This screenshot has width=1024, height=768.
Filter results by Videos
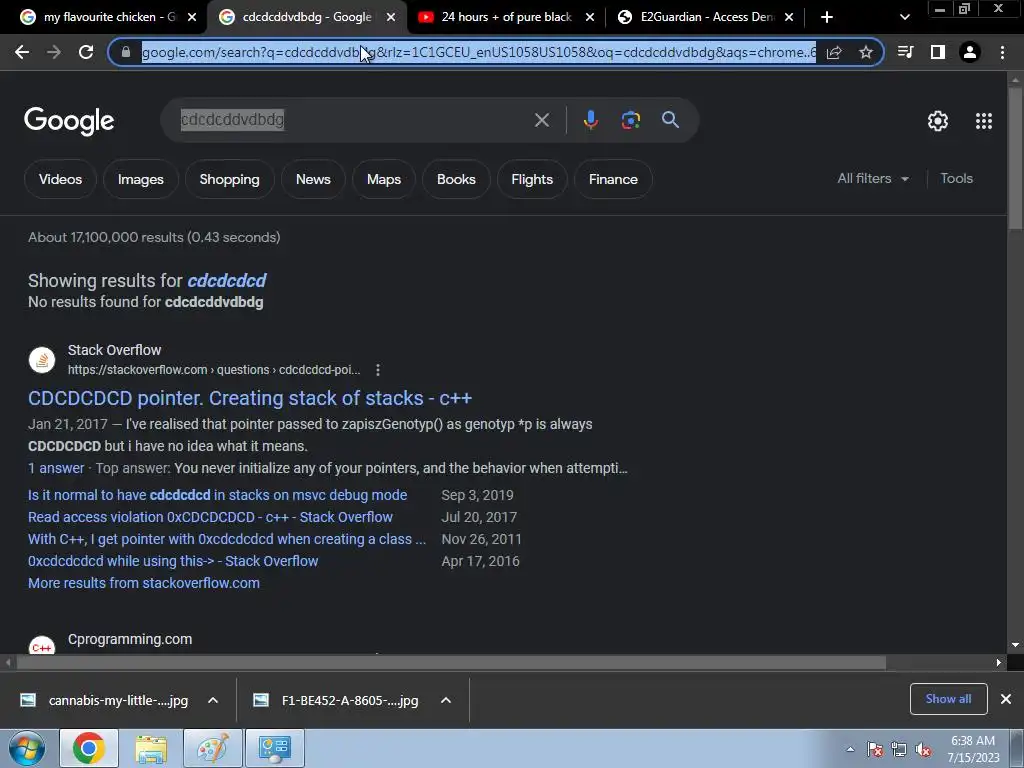[60, 179]
